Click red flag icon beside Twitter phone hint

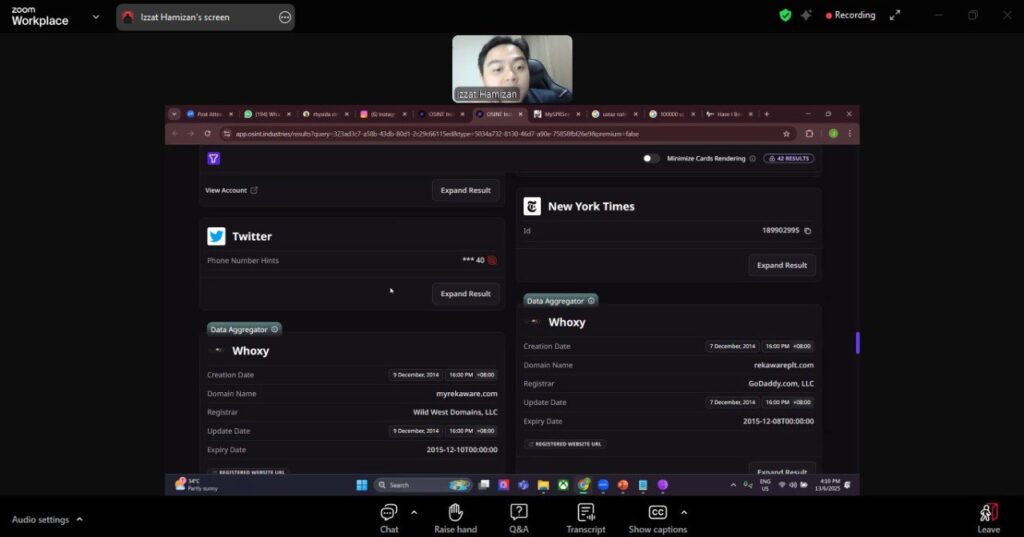point(492,260)
